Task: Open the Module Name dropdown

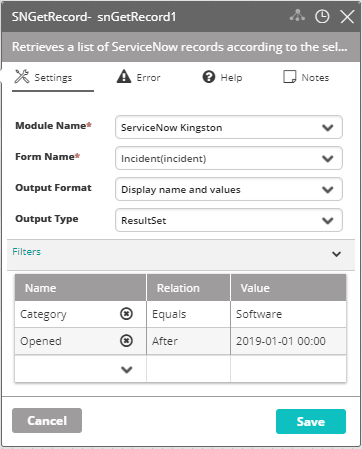Action: 229,127
